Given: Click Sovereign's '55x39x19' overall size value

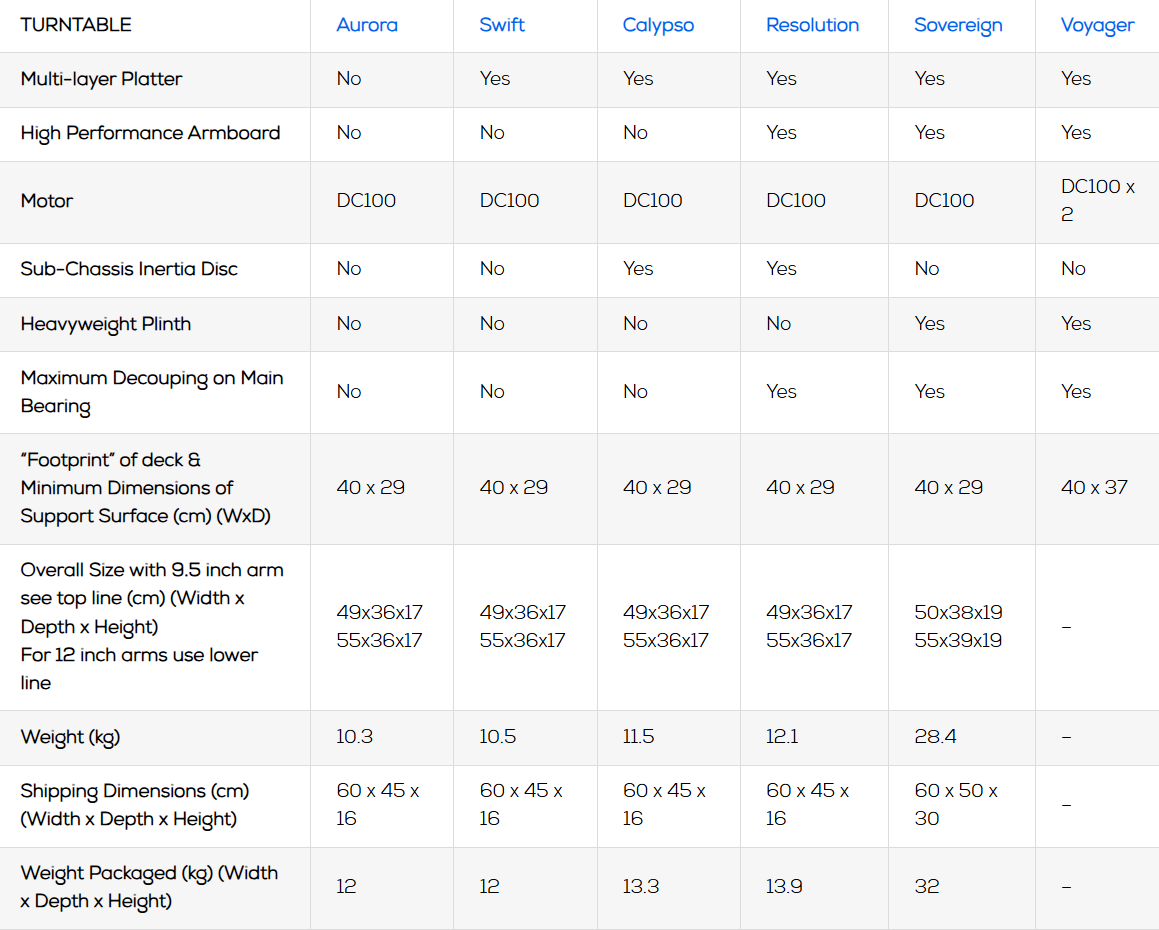Looking at the screenshot, I should [958, 641].
